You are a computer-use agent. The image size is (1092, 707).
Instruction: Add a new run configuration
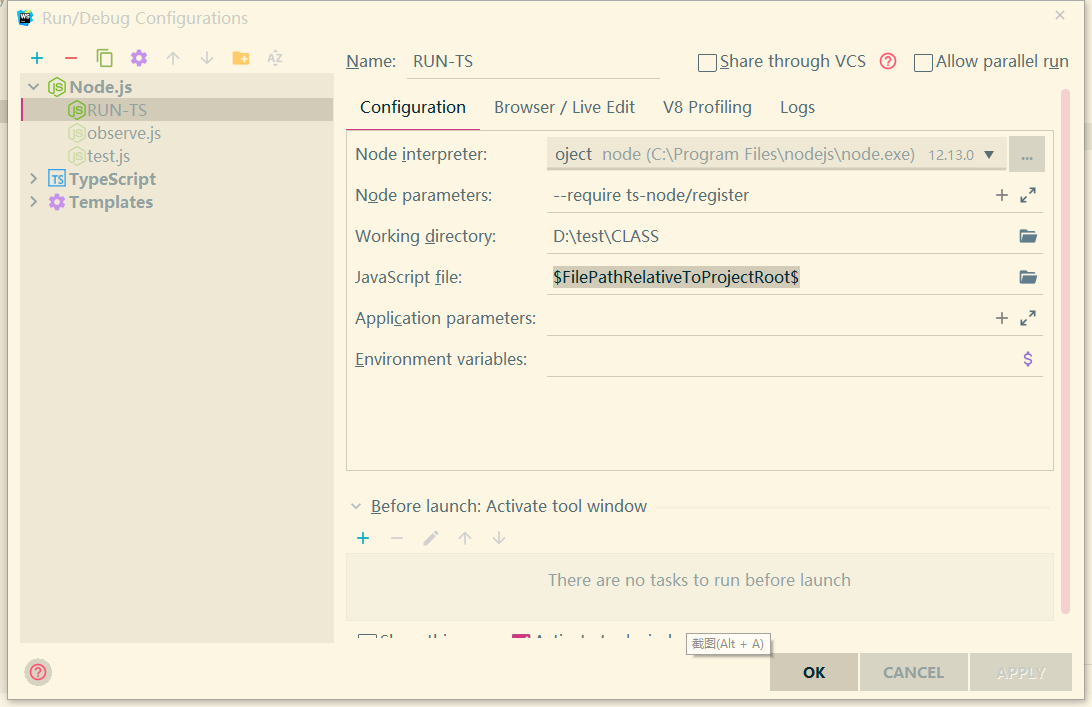(37, 58)
